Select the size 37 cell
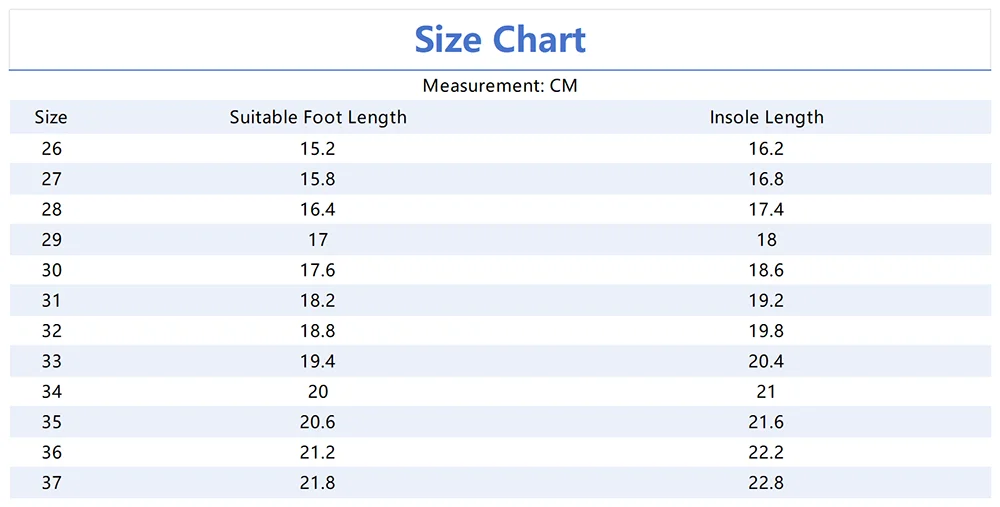Image resolution: width=1000 pixels, height=507 pixels. (51, 483)
